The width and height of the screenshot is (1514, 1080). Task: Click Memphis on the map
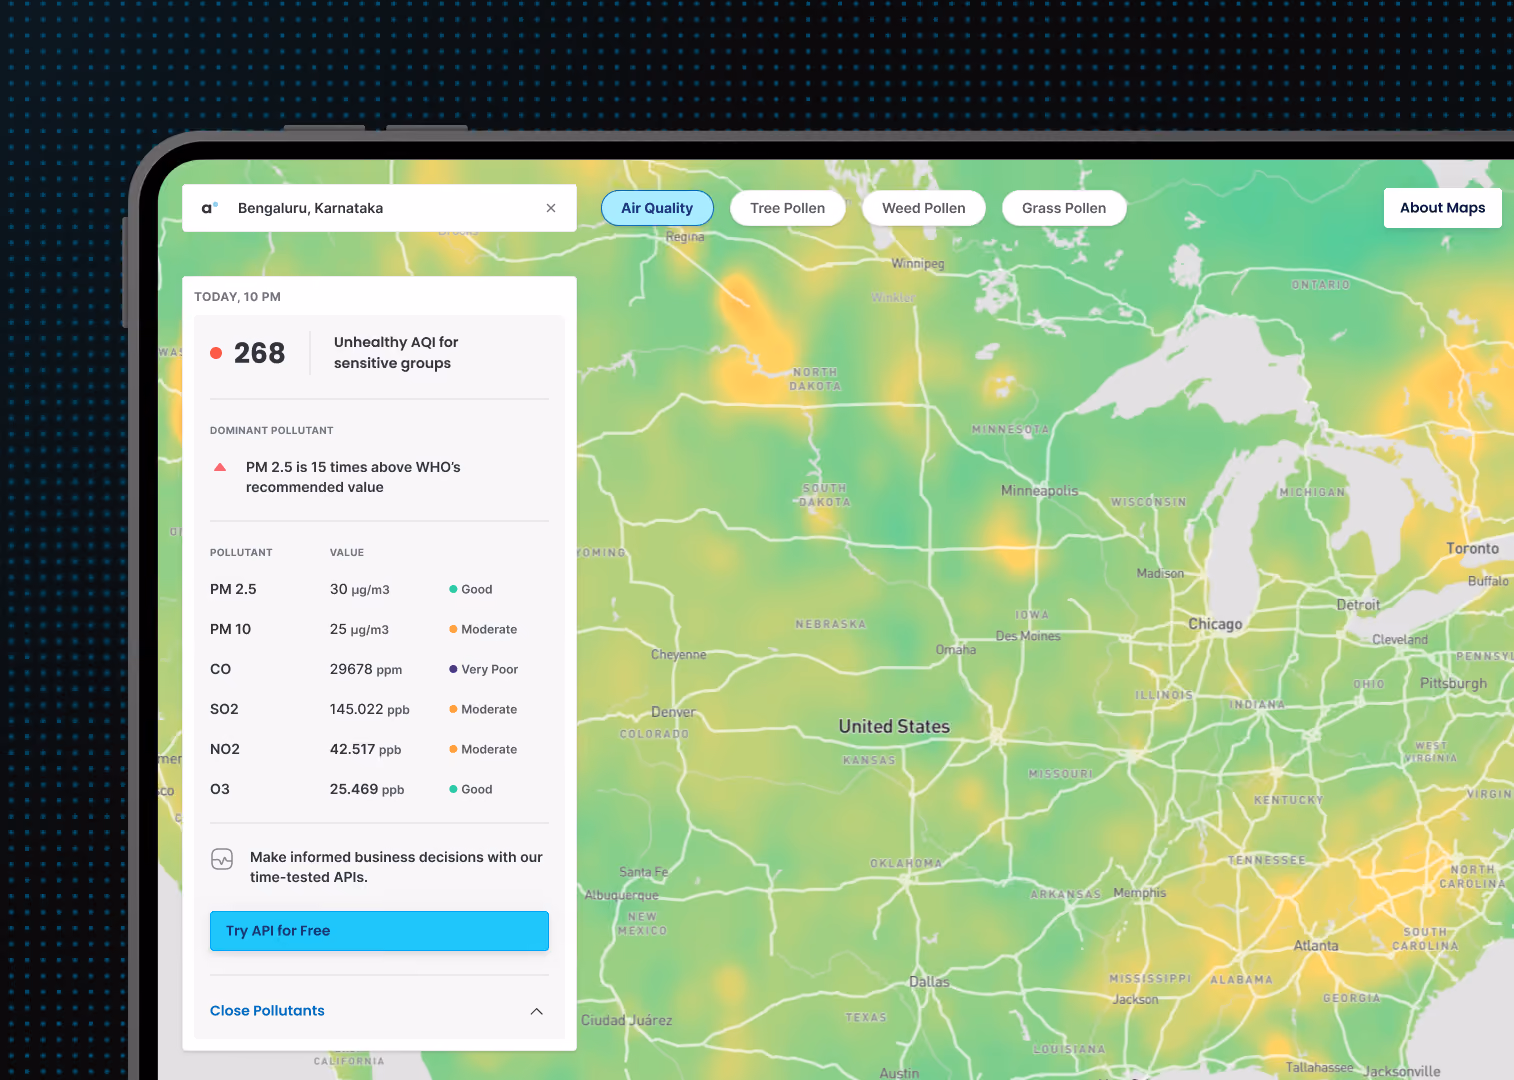tap(1139, 893)
